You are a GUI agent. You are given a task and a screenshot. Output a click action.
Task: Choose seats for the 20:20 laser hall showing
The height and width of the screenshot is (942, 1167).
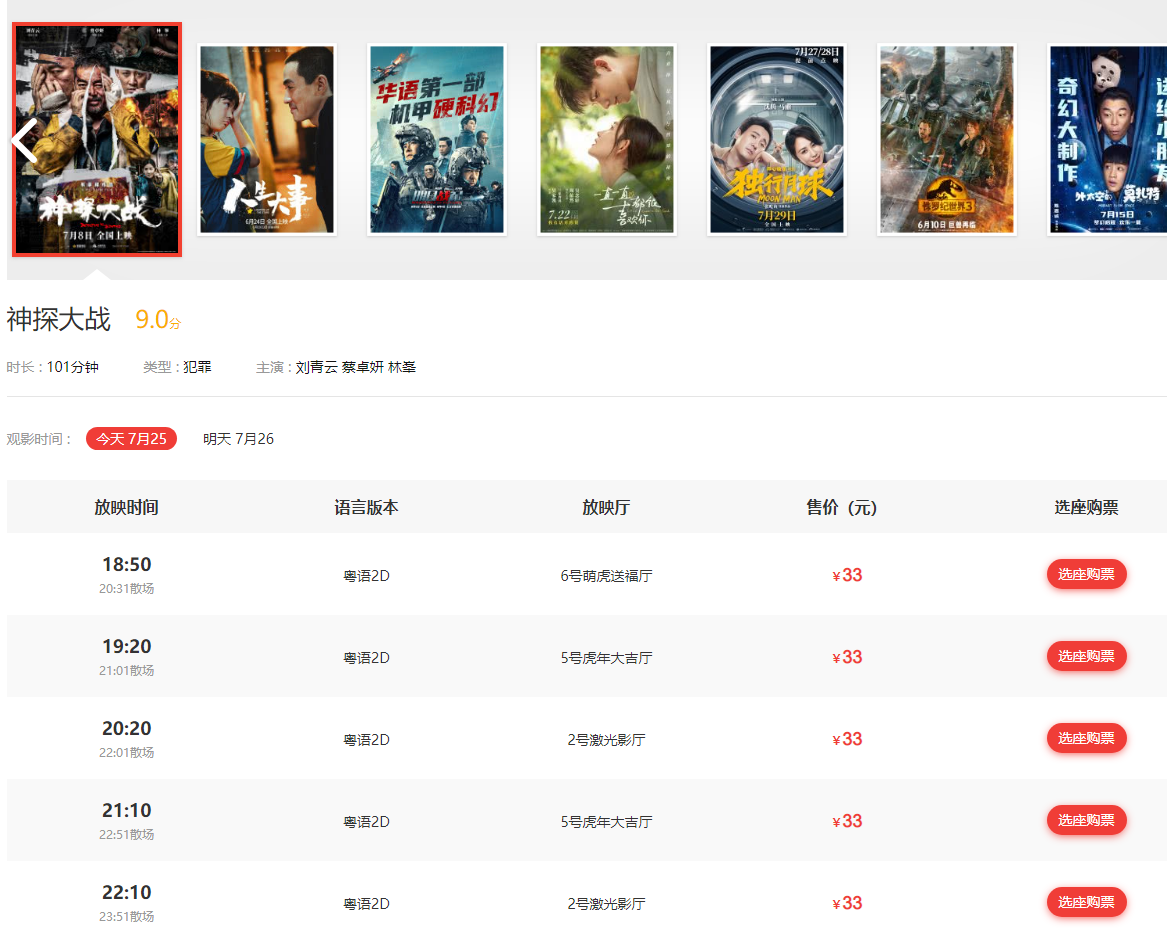click(1086, 738)
